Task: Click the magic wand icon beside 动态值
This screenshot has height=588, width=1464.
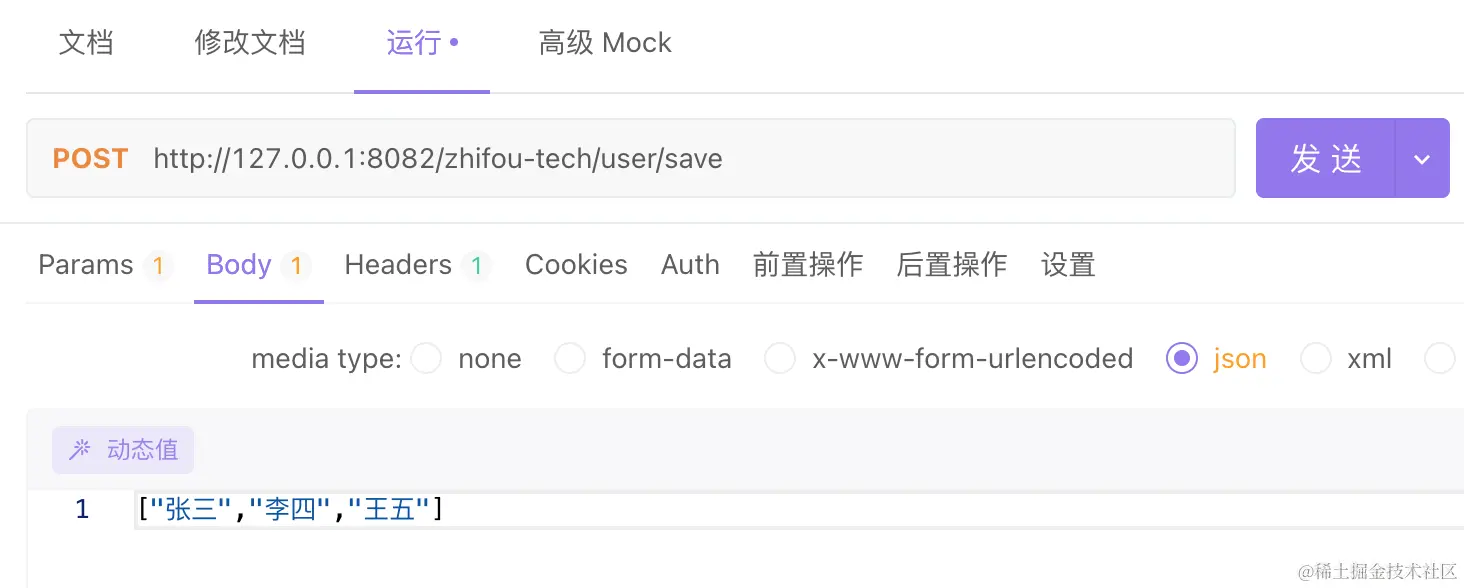Action: 79,450
